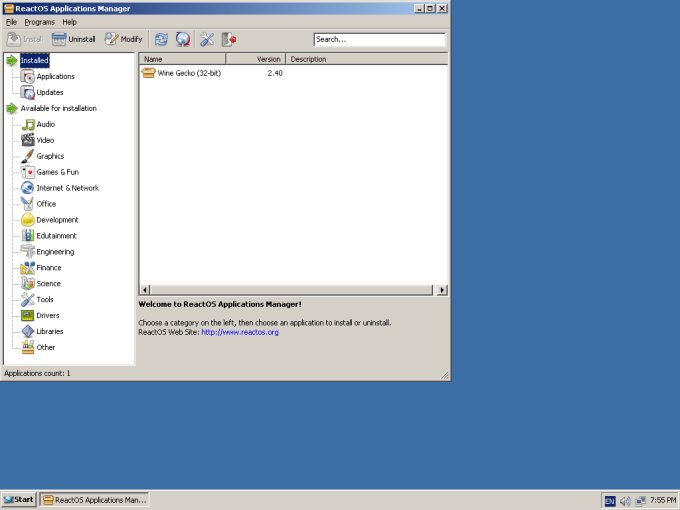Screen dimensions: 680x510
Task: Open the Programs menu
Action: [40, 22]
